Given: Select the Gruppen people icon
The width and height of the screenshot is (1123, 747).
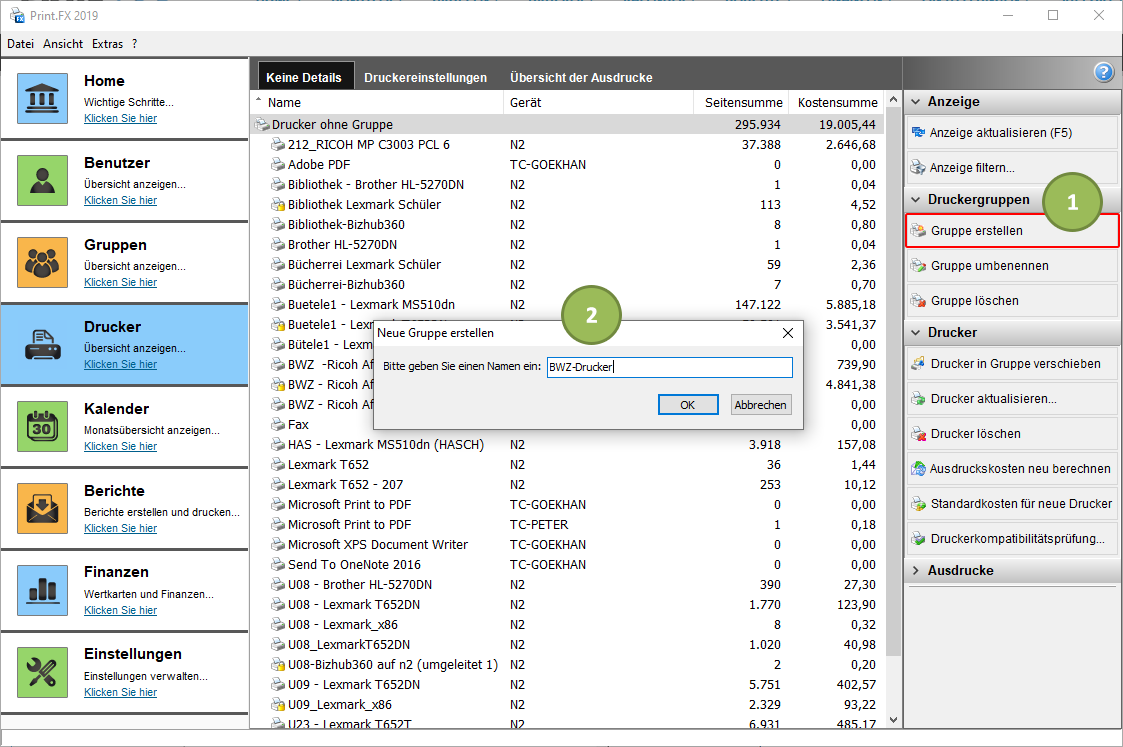Looking at the screenshot, I should pos(42,262).
